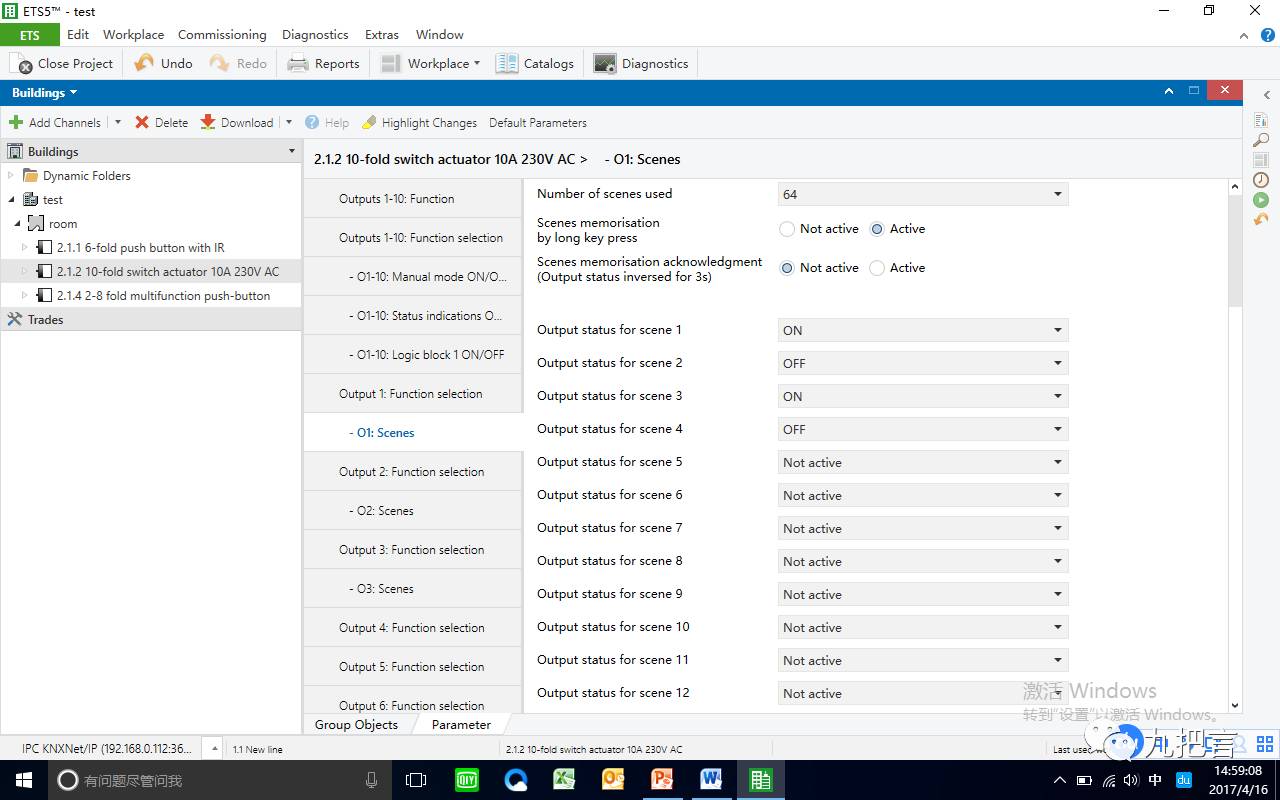
Task: Click the Download arrow icon
Action: [x=208, y=122]
